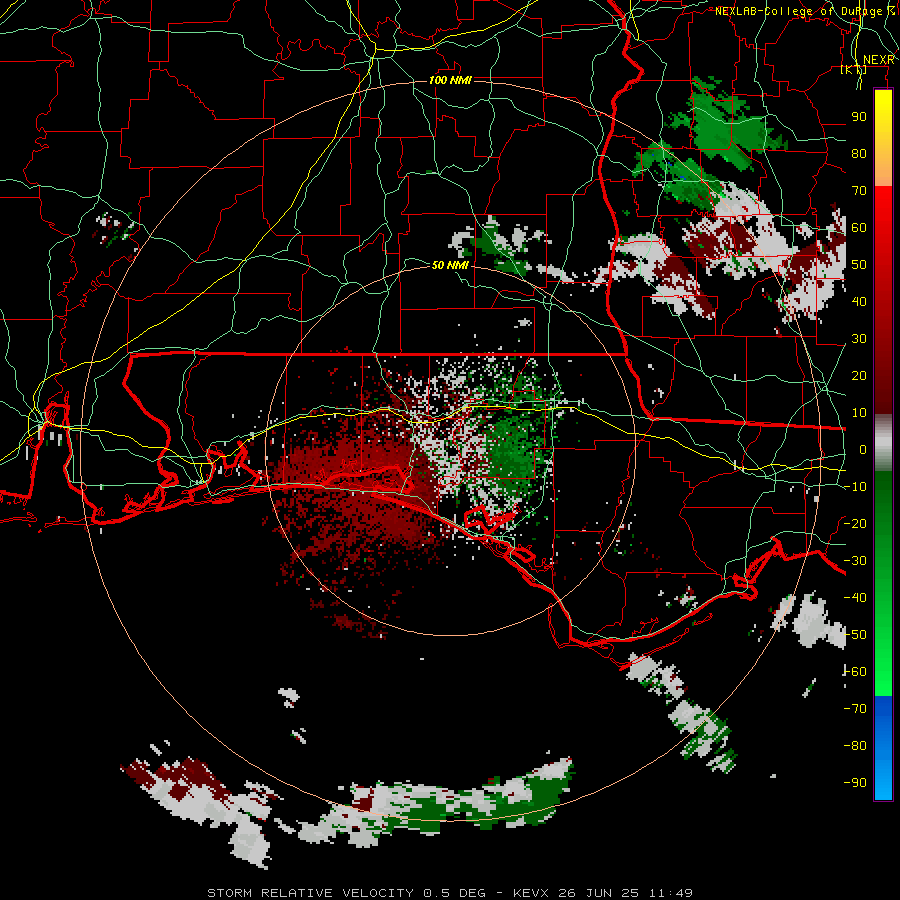Click the 60 knot scale value
This screenshot has height=900, width=900.
(x=859, y=227)
